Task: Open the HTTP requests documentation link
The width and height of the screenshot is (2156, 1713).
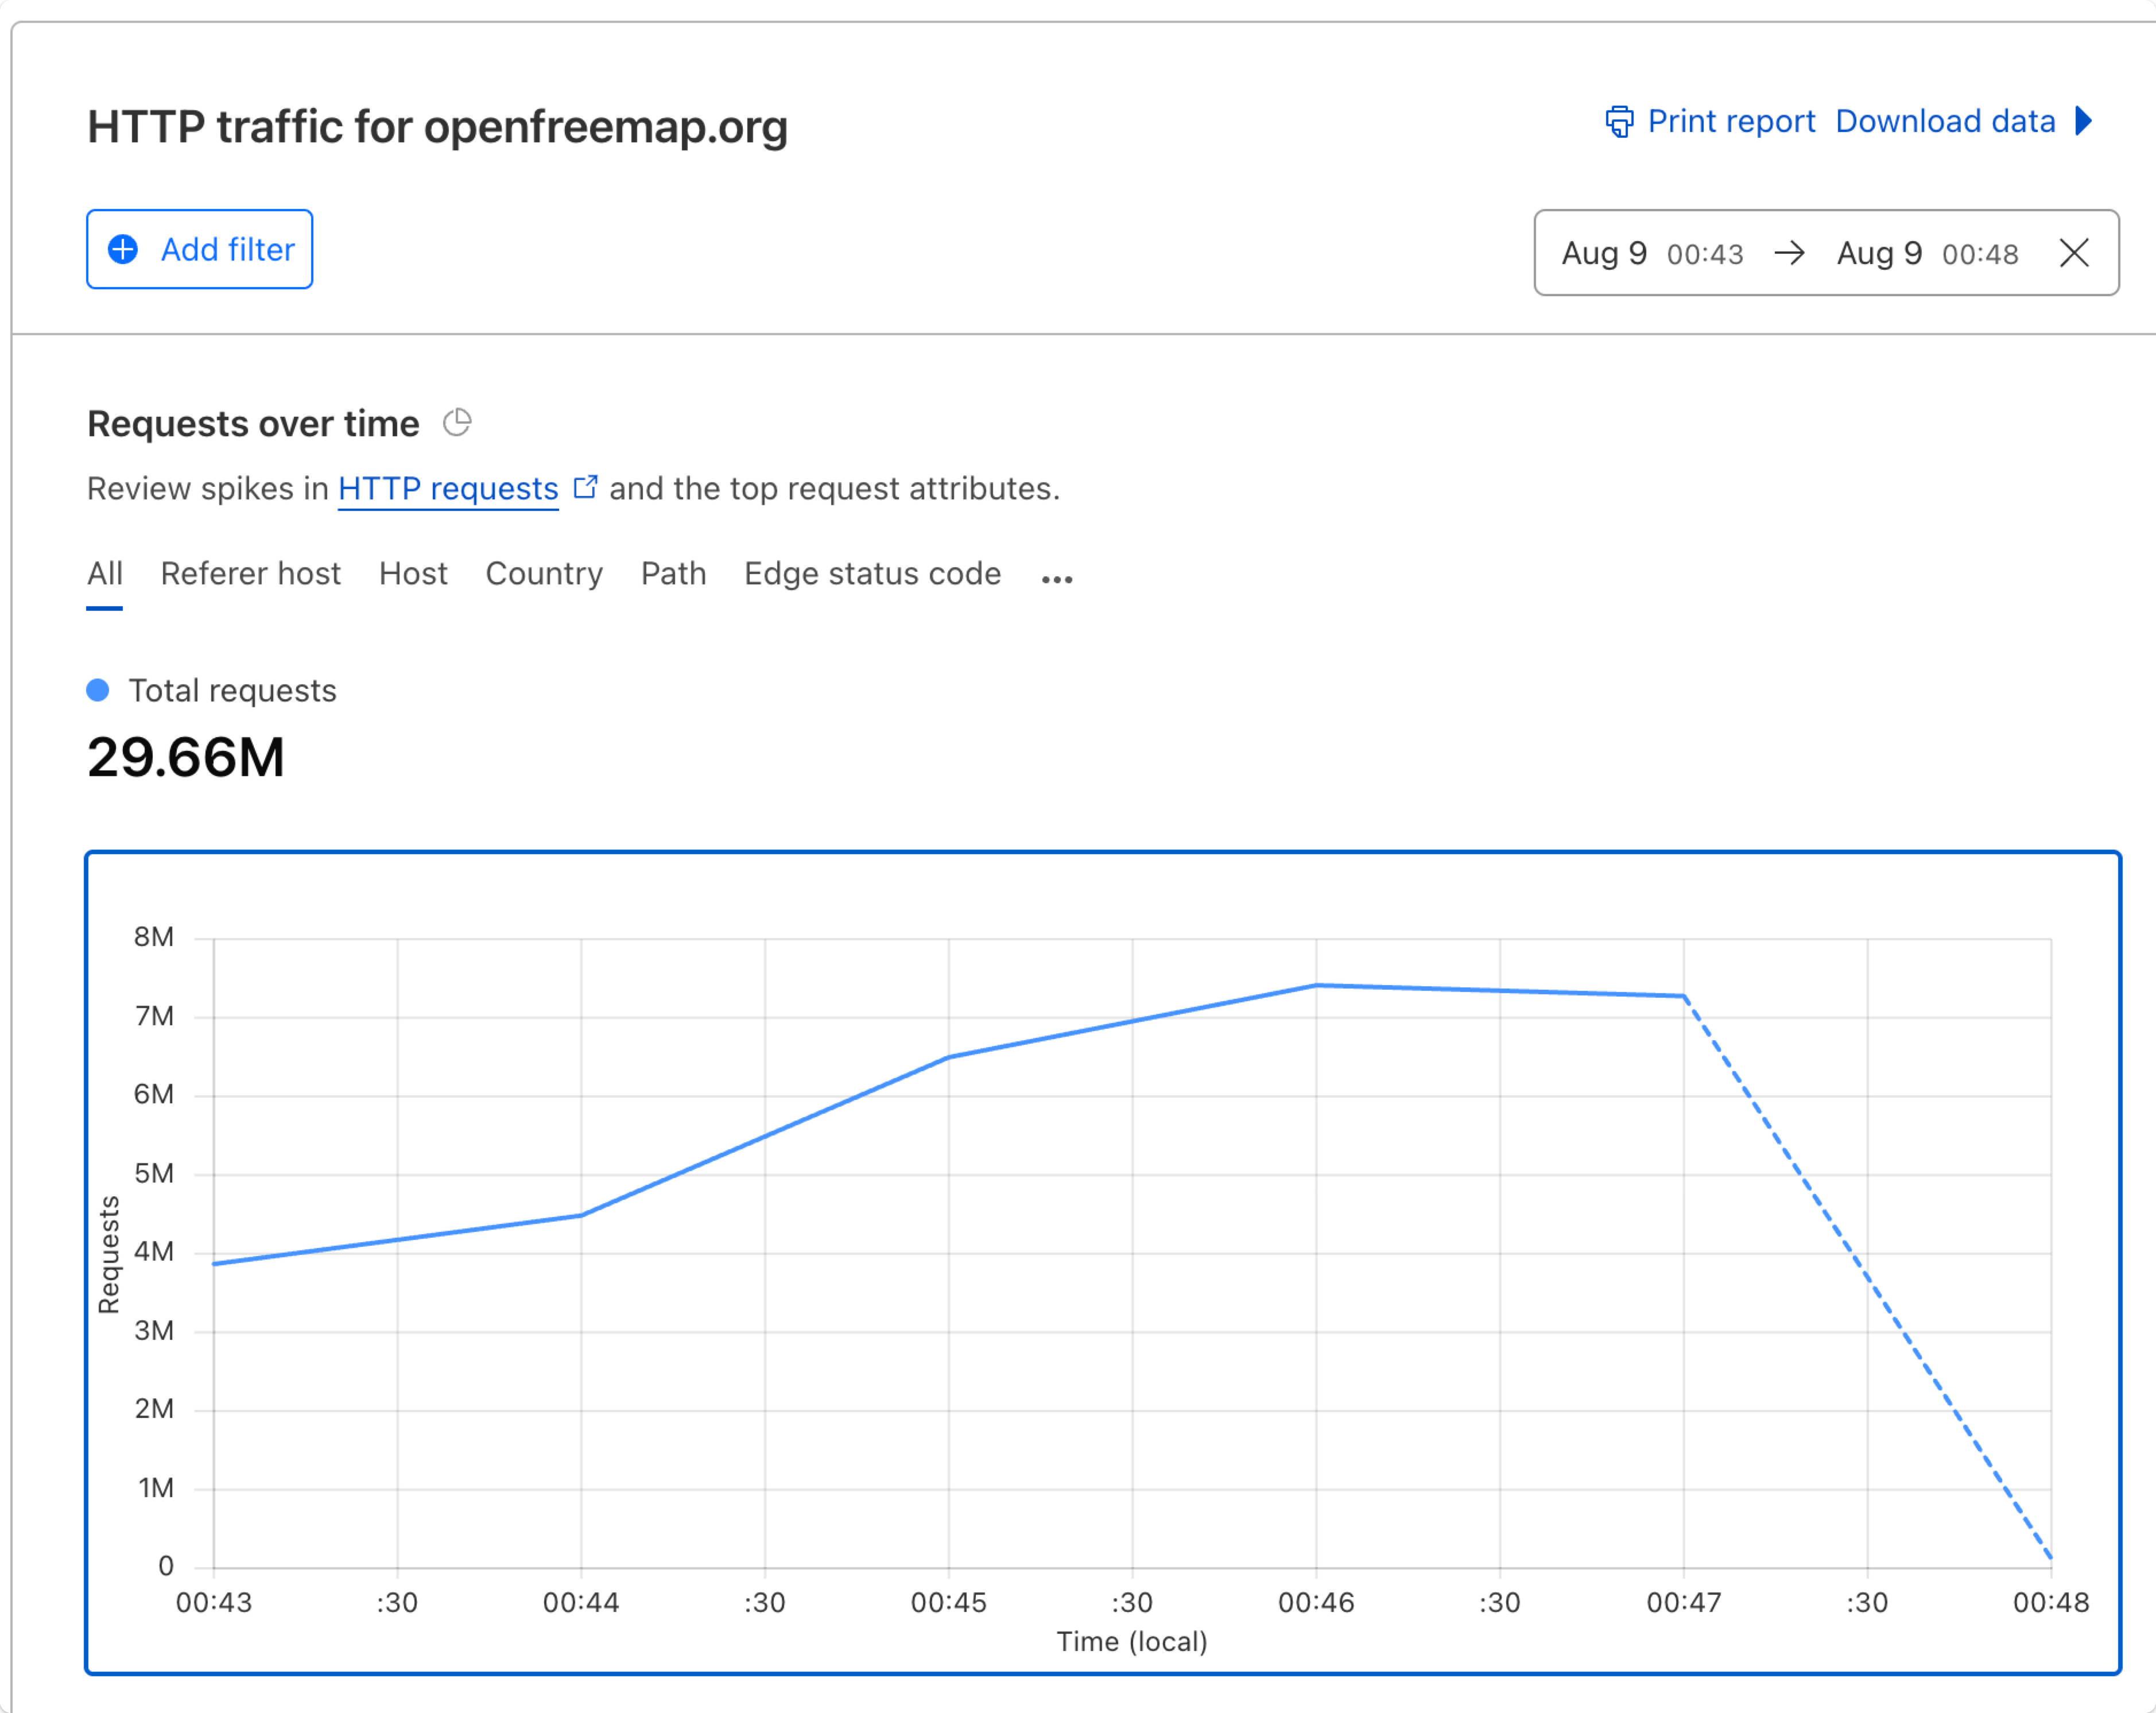Action: [x=448, y=488]
